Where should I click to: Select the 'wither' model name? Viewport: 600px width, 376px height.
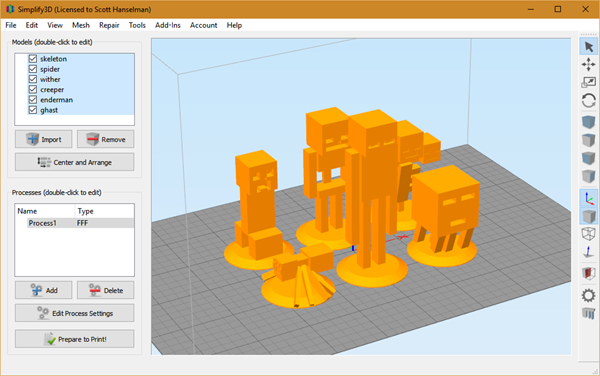click(50, 79)
